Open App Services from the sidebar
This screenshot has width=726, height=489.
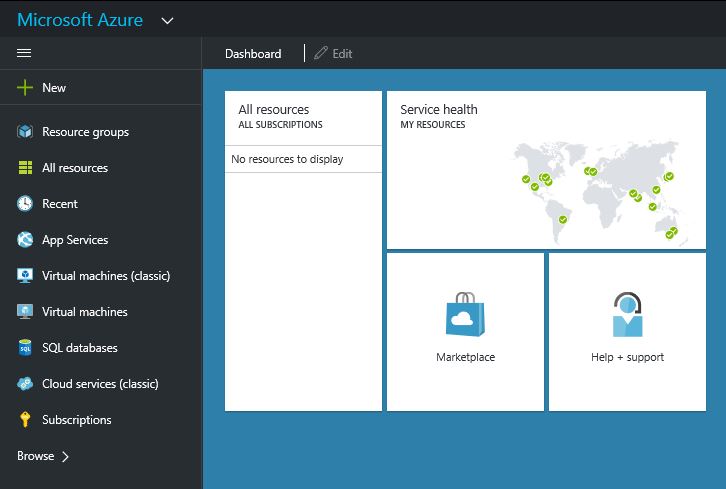coord(75,240)
